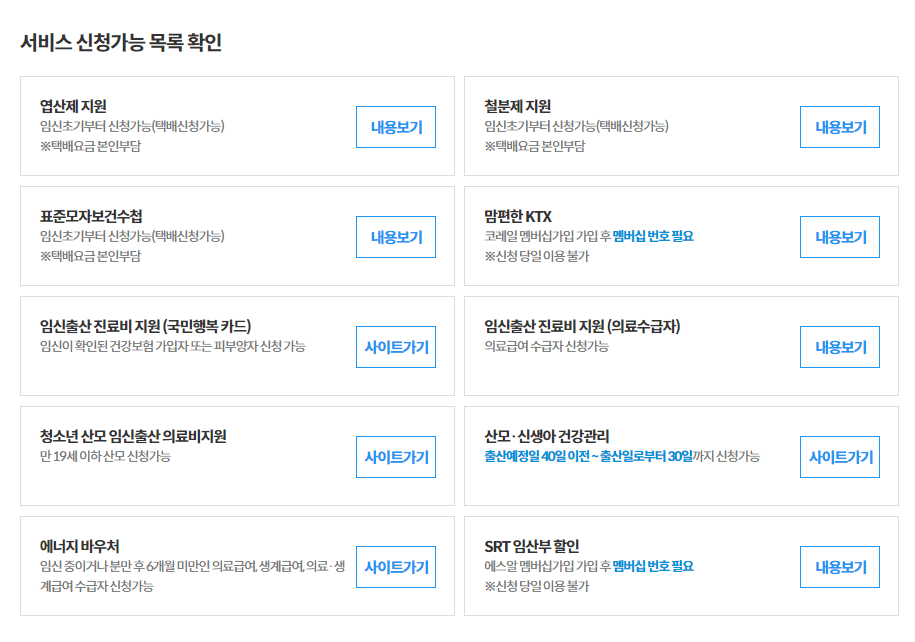Image resolution: width=915 pixels, height=642 pixels.
Task: Click the 멤버십 번호 필요 text in KTX card
Action: point(652,235)
